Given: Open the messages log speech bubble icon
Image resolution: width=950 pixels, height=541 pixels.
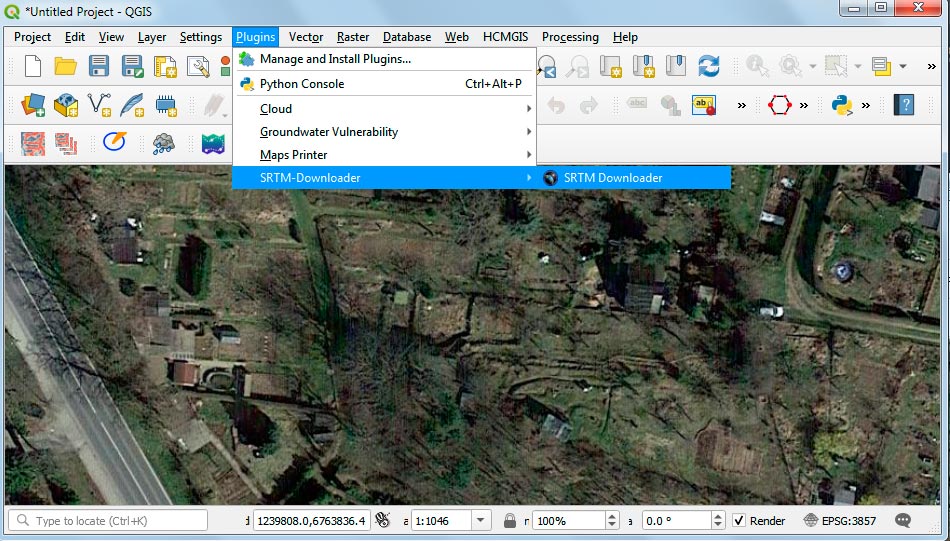Looking at the screenshot, I should tap(903, 520).
